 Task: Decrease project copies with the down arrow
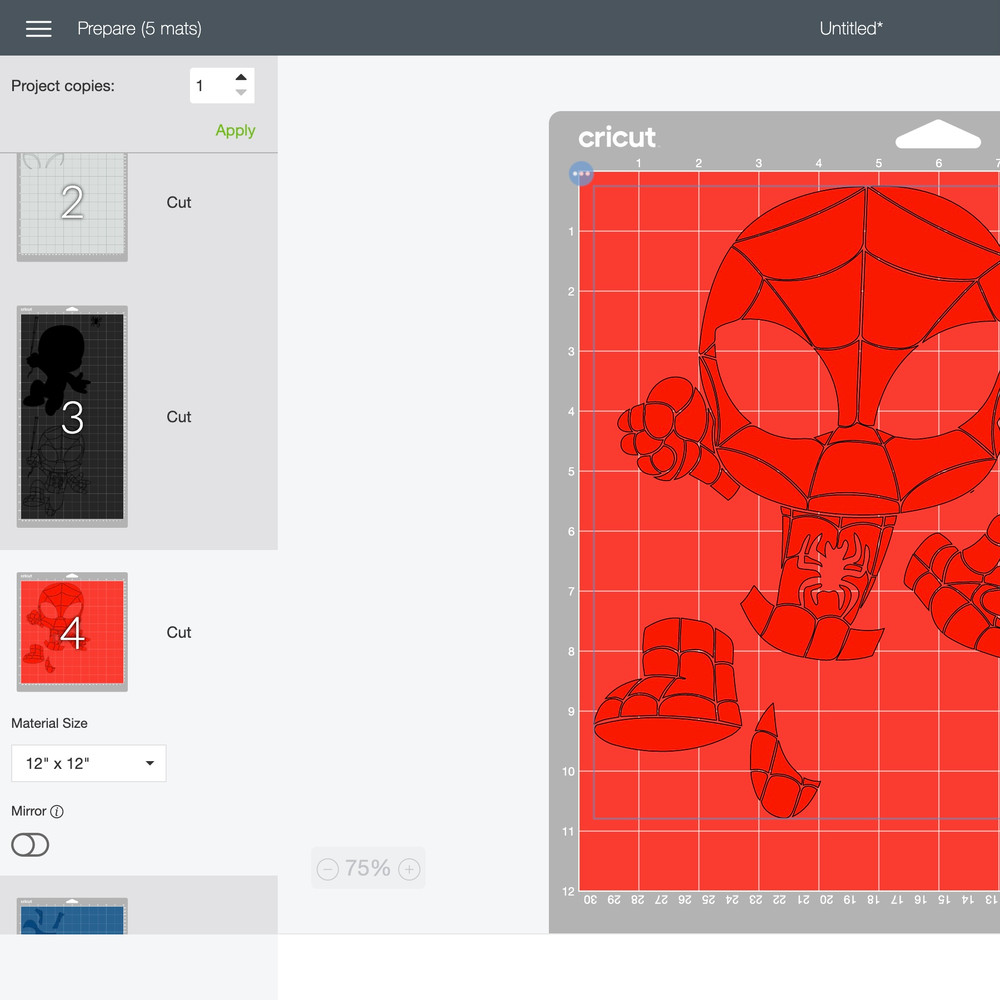(241, 93)
